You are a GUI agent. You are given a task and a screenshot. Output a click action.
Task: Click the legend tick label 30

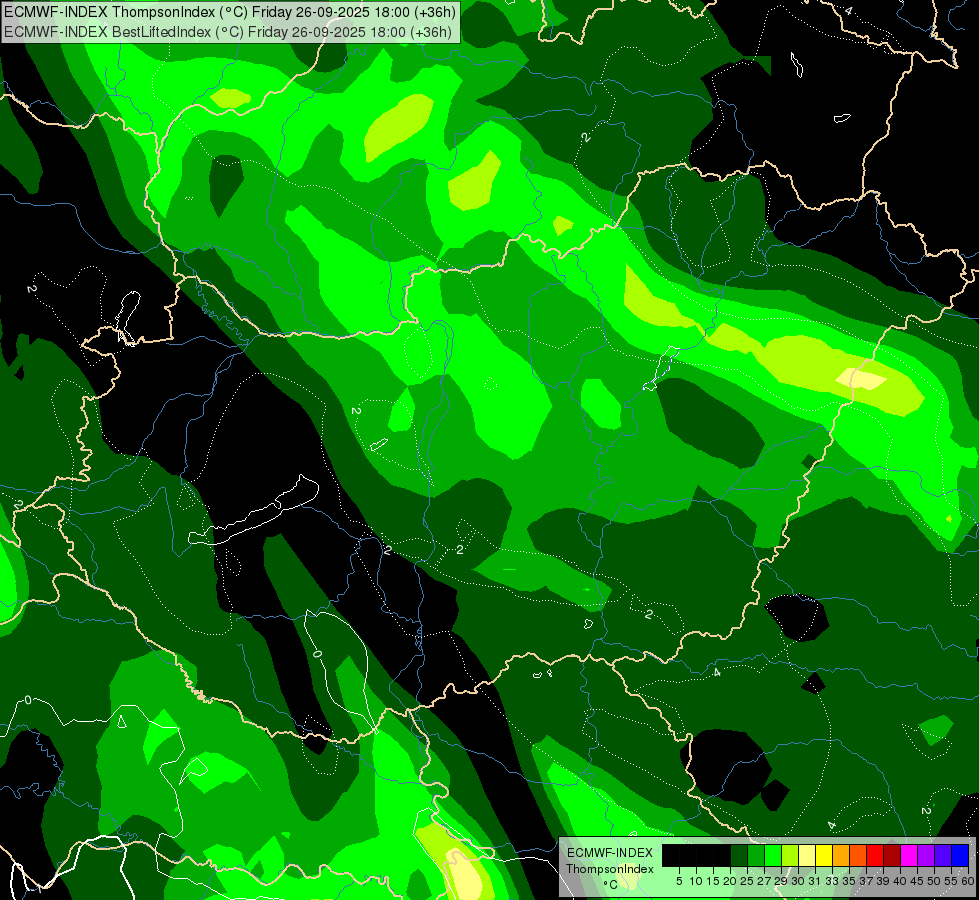pos(799,881)
